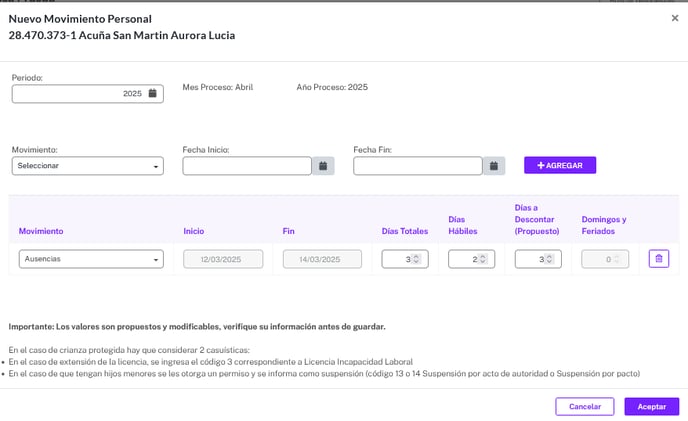Click the Mes Proceso: Abril text
The width and height of the screenshot is (688, 421).
coord(218,87)
